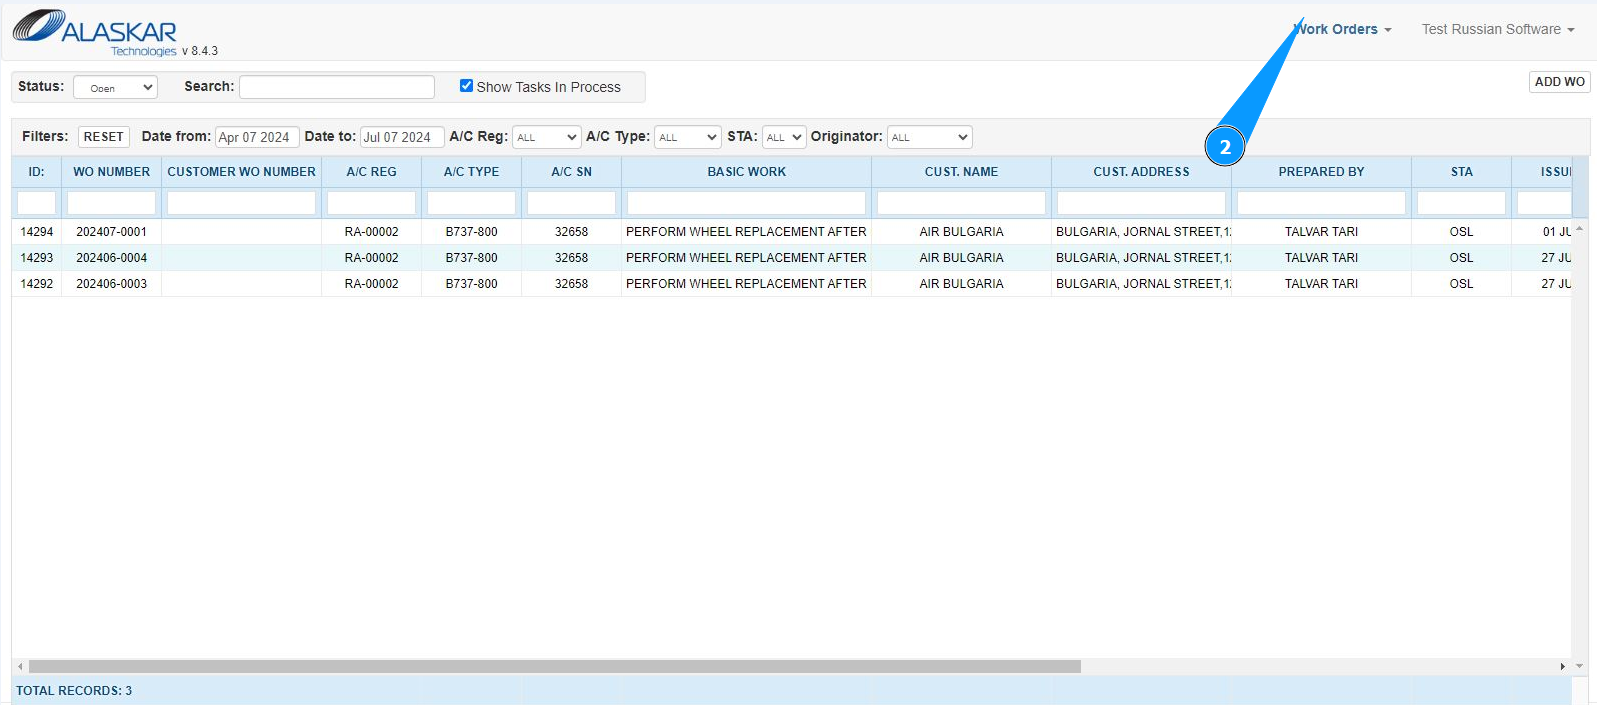1597x705 pixels.
Task: Click RA-00002 in row 14294
Action: pyautogui.click(x=372, y=232)
